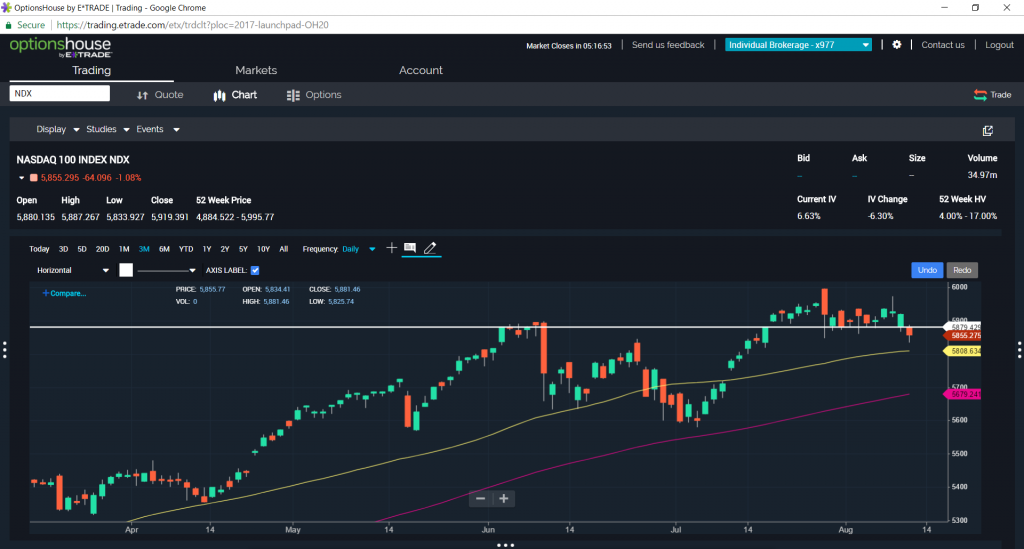
Task: Switch to the Markets tab
Action: point(256,71)
